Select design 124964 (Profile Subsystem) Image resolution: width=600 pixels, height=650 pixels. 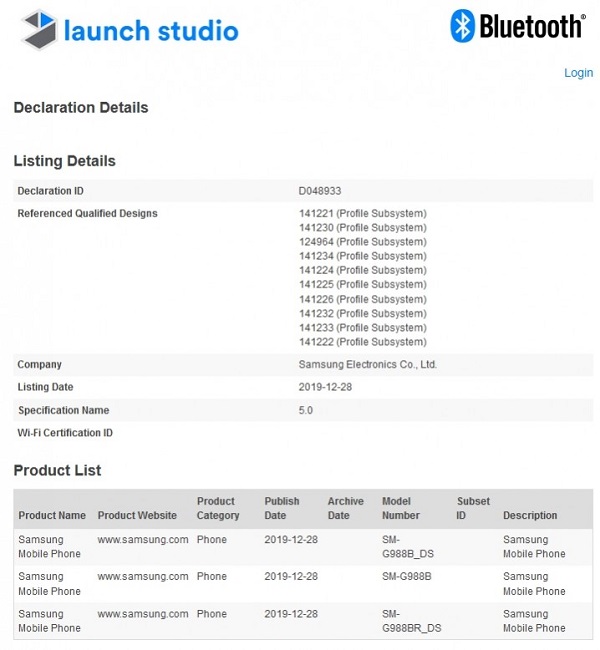pos(362,242)
